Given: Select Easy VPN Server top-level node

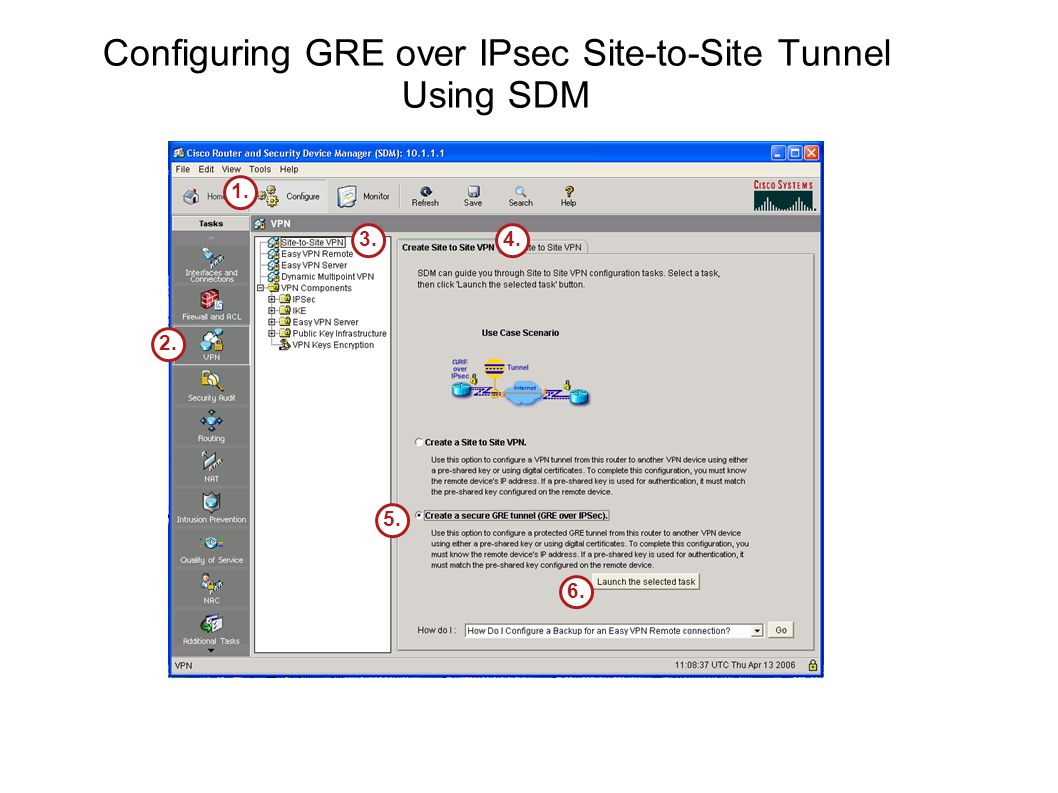Looking at the screenshot, I should (314, 265).
